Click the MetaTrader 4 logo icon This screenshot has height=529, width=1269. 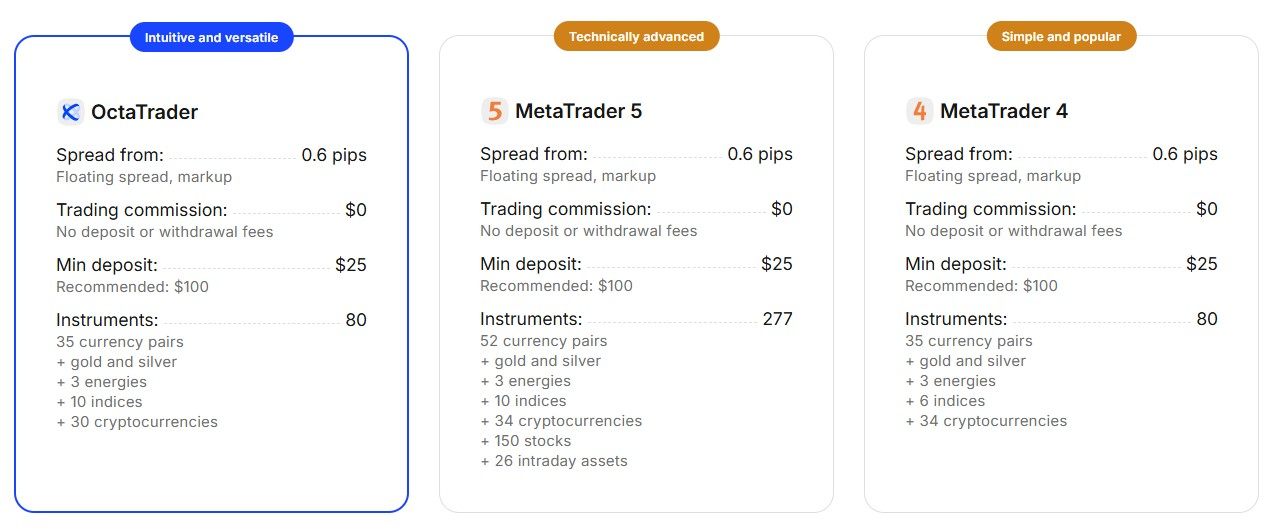coord(919,111)
